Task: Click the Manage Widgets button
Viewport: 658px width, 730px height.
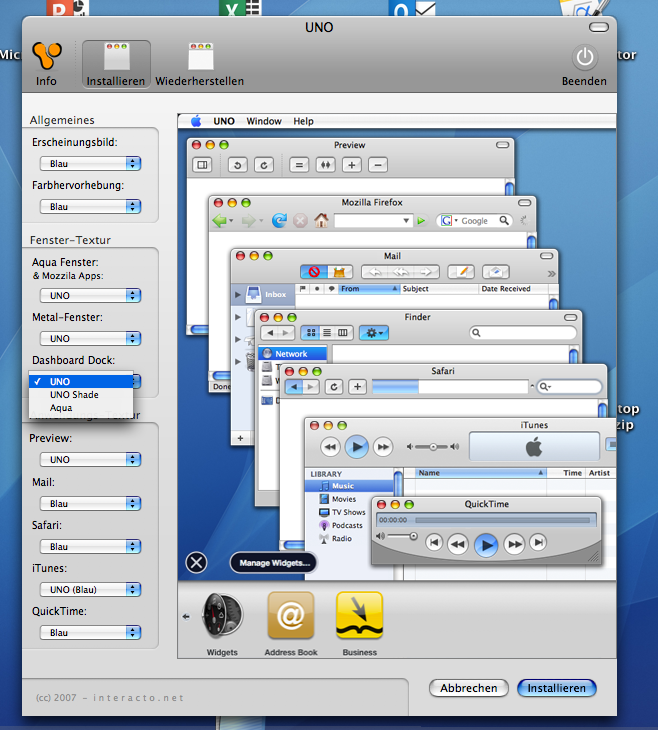Action: pos(274,563)
